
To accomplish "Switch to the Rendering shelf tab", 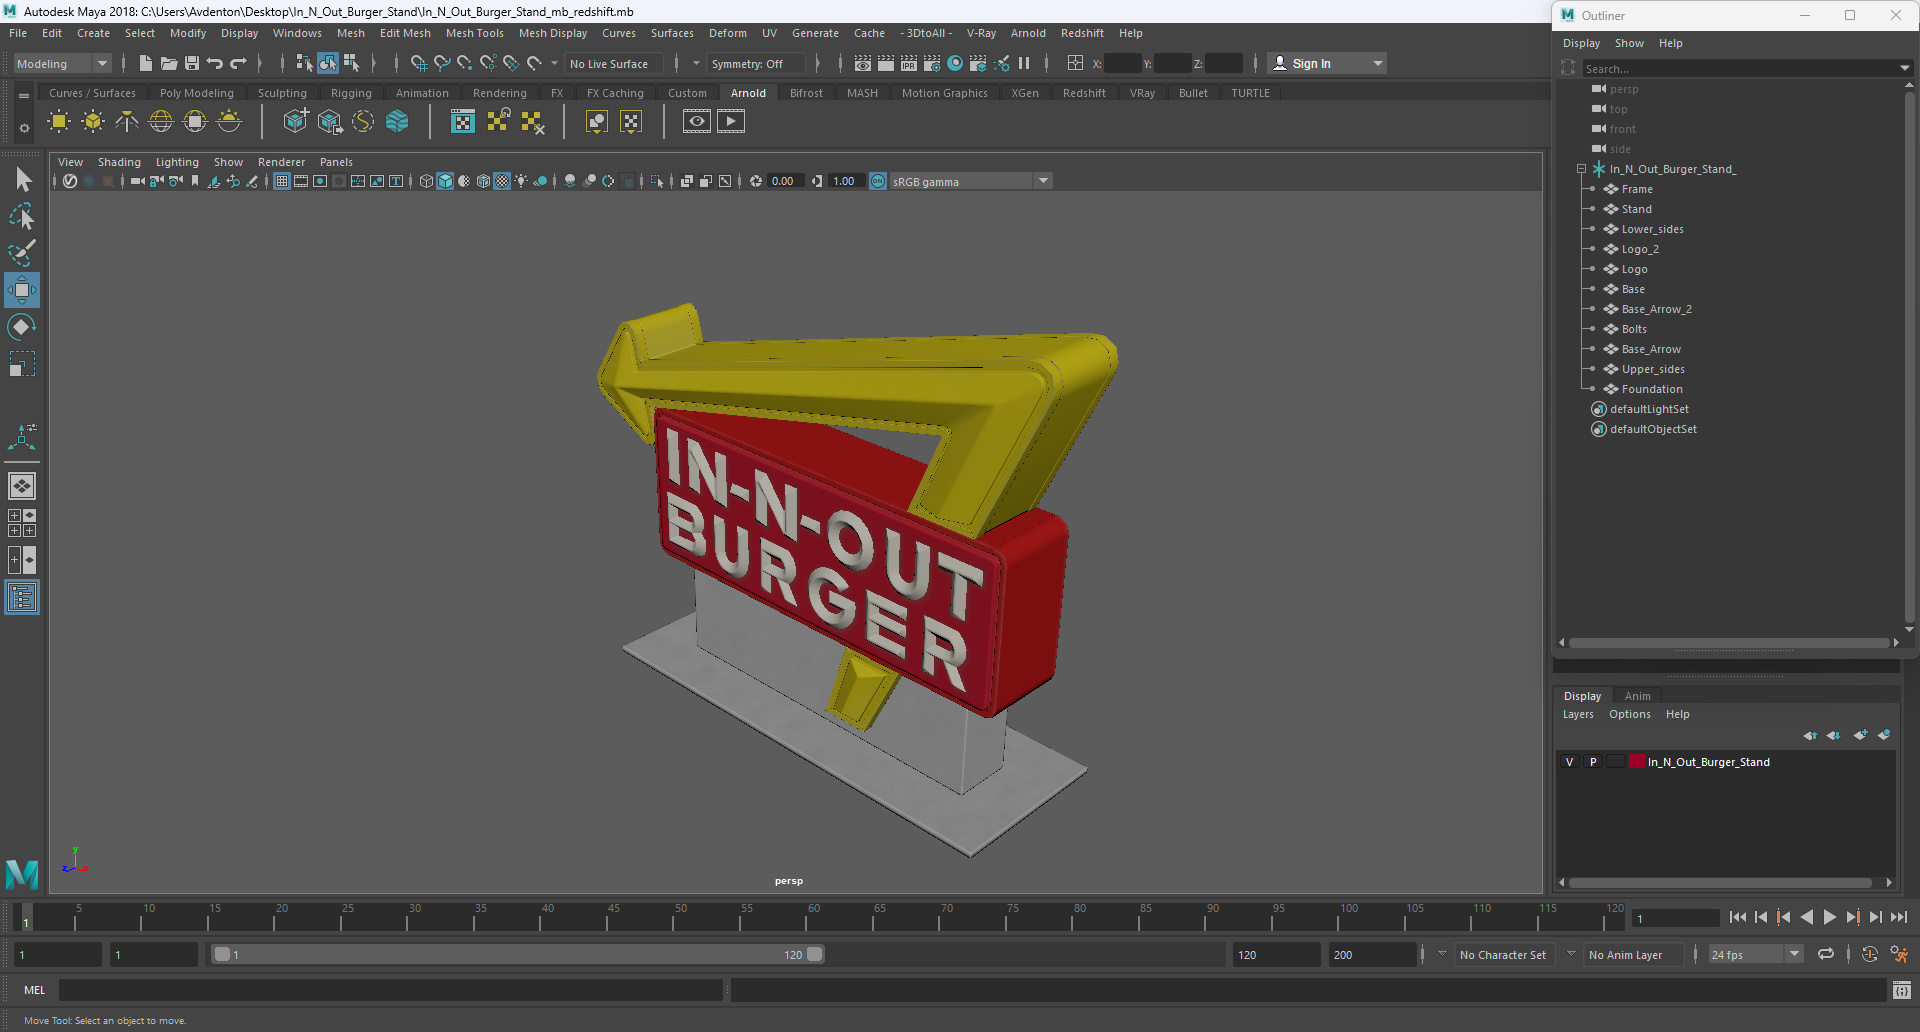I will pyautogui.click(x=499, y=93).
